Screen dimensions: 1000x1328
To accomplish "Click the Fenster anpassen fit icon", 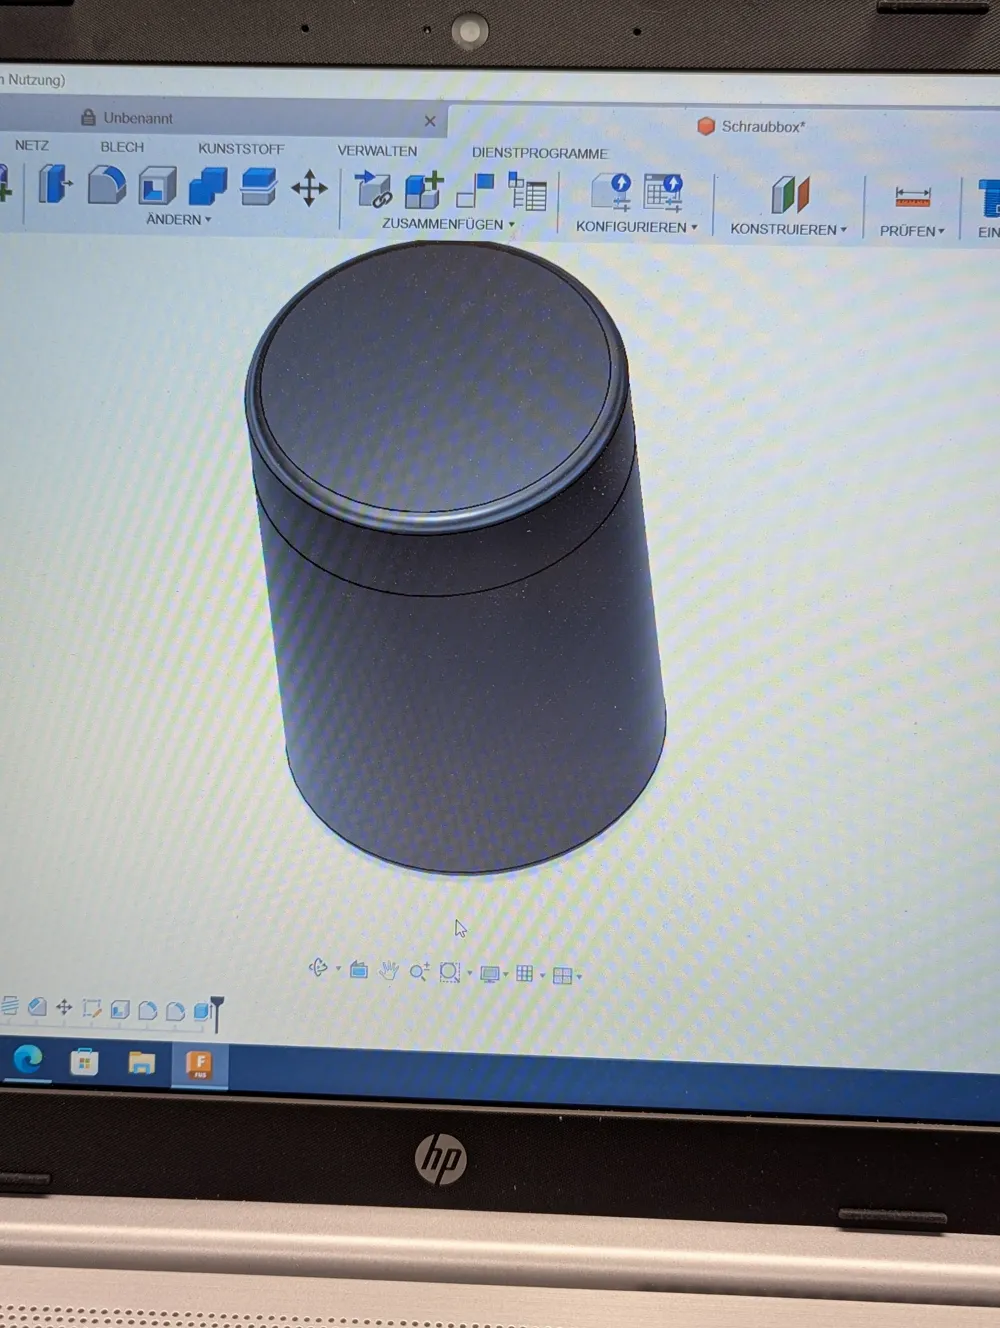I will (x=450, y=971).
